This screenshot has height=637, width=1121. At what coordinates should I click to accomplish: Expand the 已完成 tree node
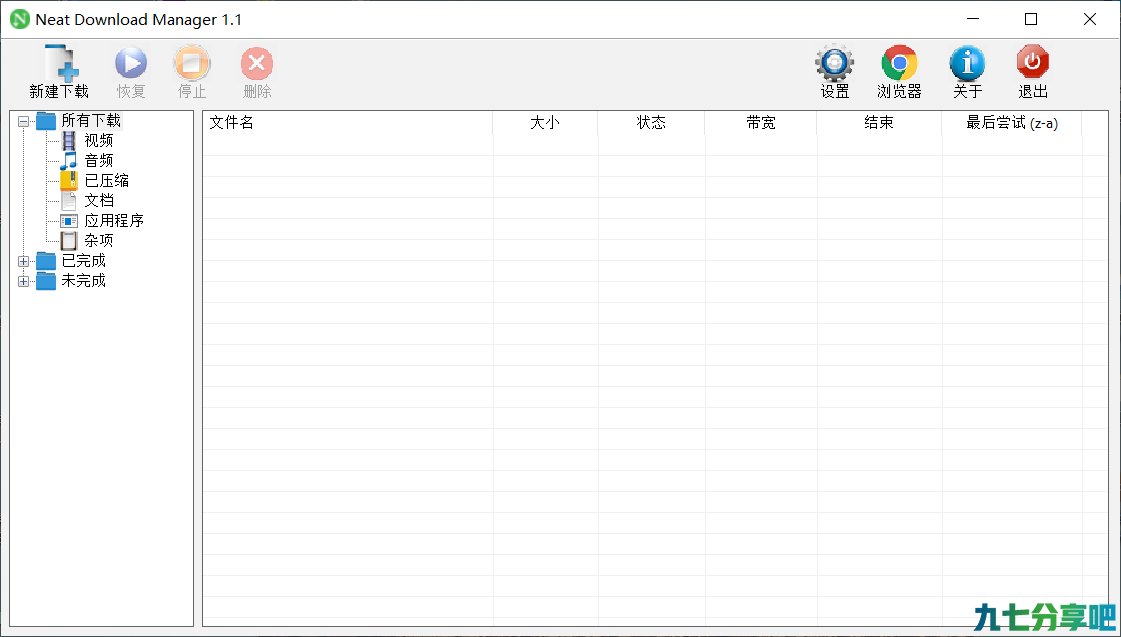(24, 262)
